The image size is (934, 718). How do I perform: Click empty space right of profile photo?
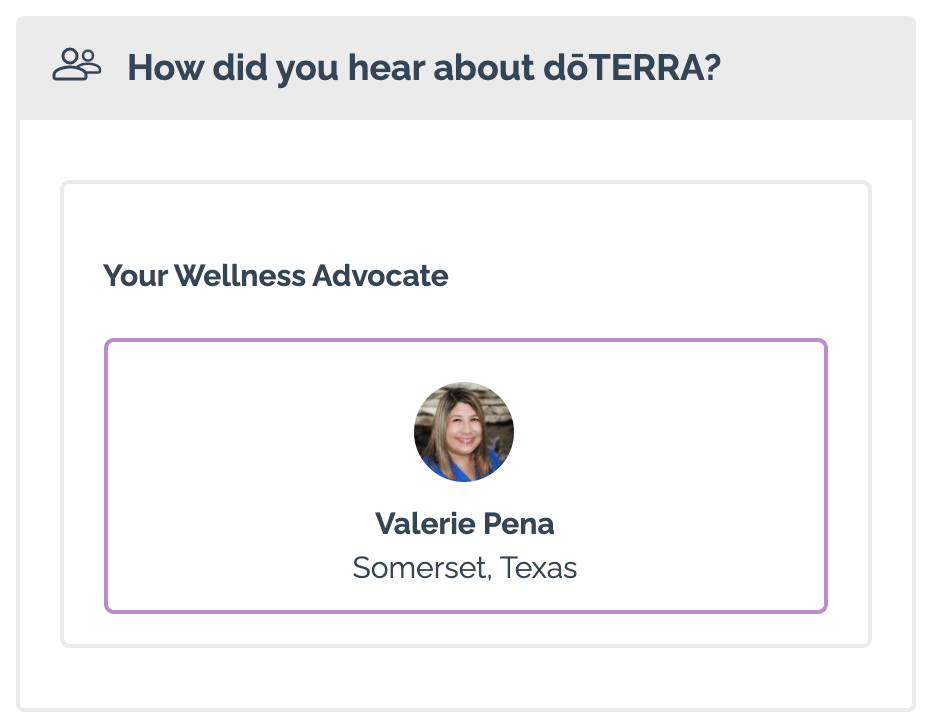[x=669, y=431]
